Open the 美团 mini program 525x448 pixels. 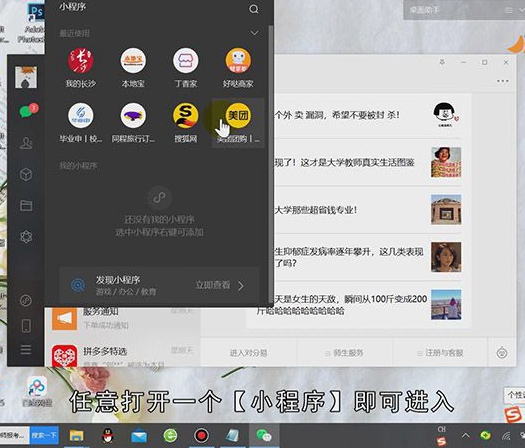(238, 123)
